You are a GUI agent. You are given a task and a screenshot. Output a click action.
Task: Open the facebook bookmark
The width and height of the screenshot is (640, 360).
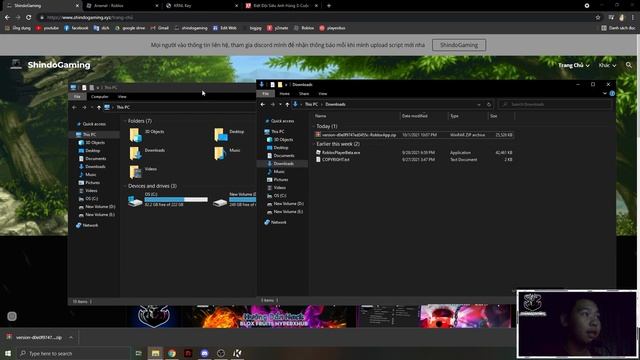pos(76,28)
